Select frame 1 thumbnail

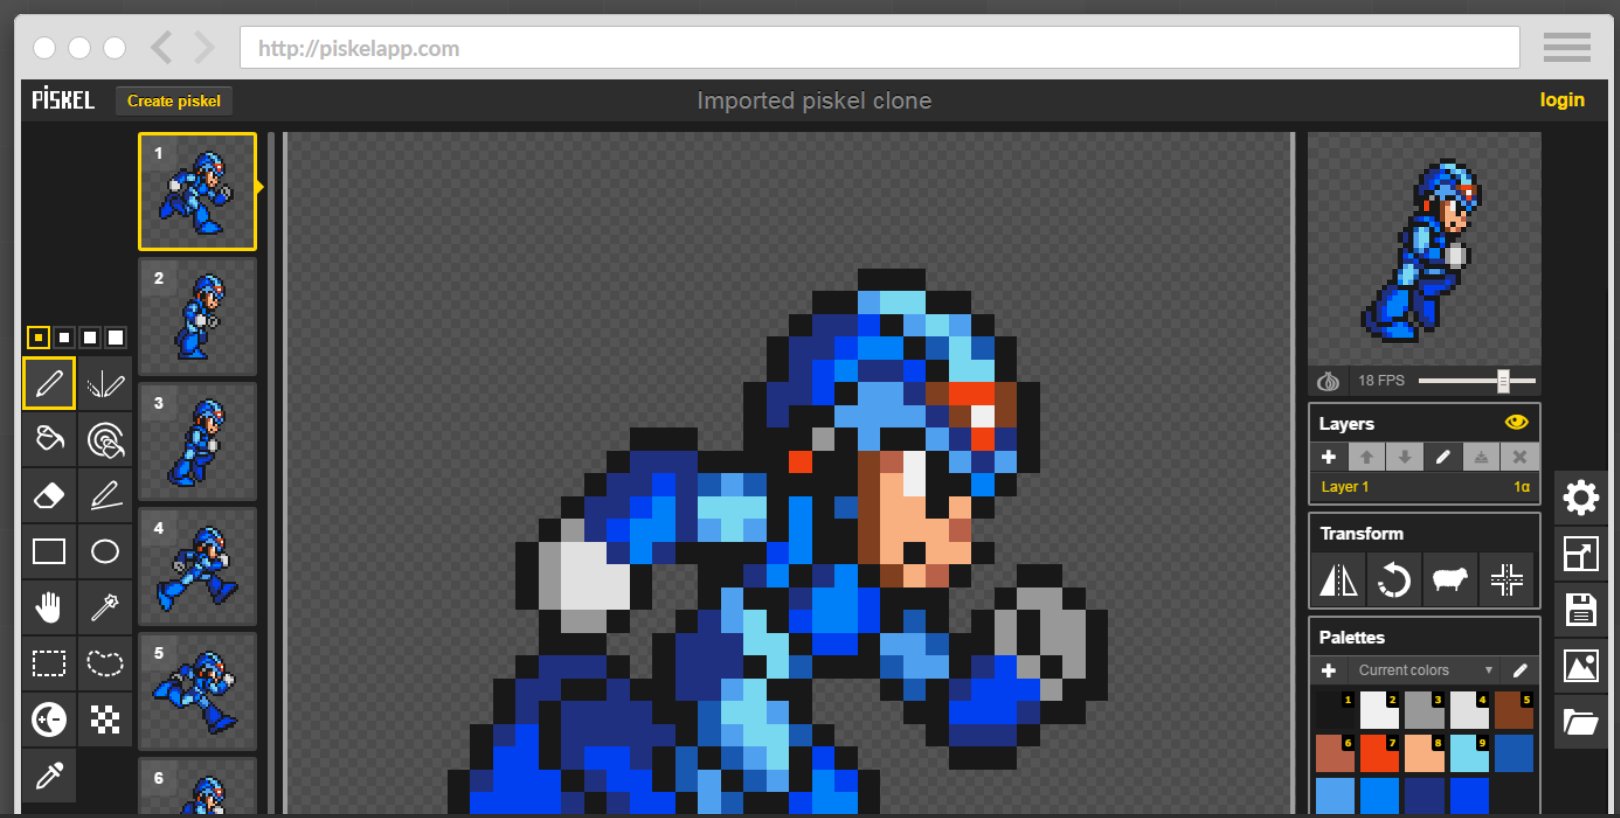click(197, 191)
